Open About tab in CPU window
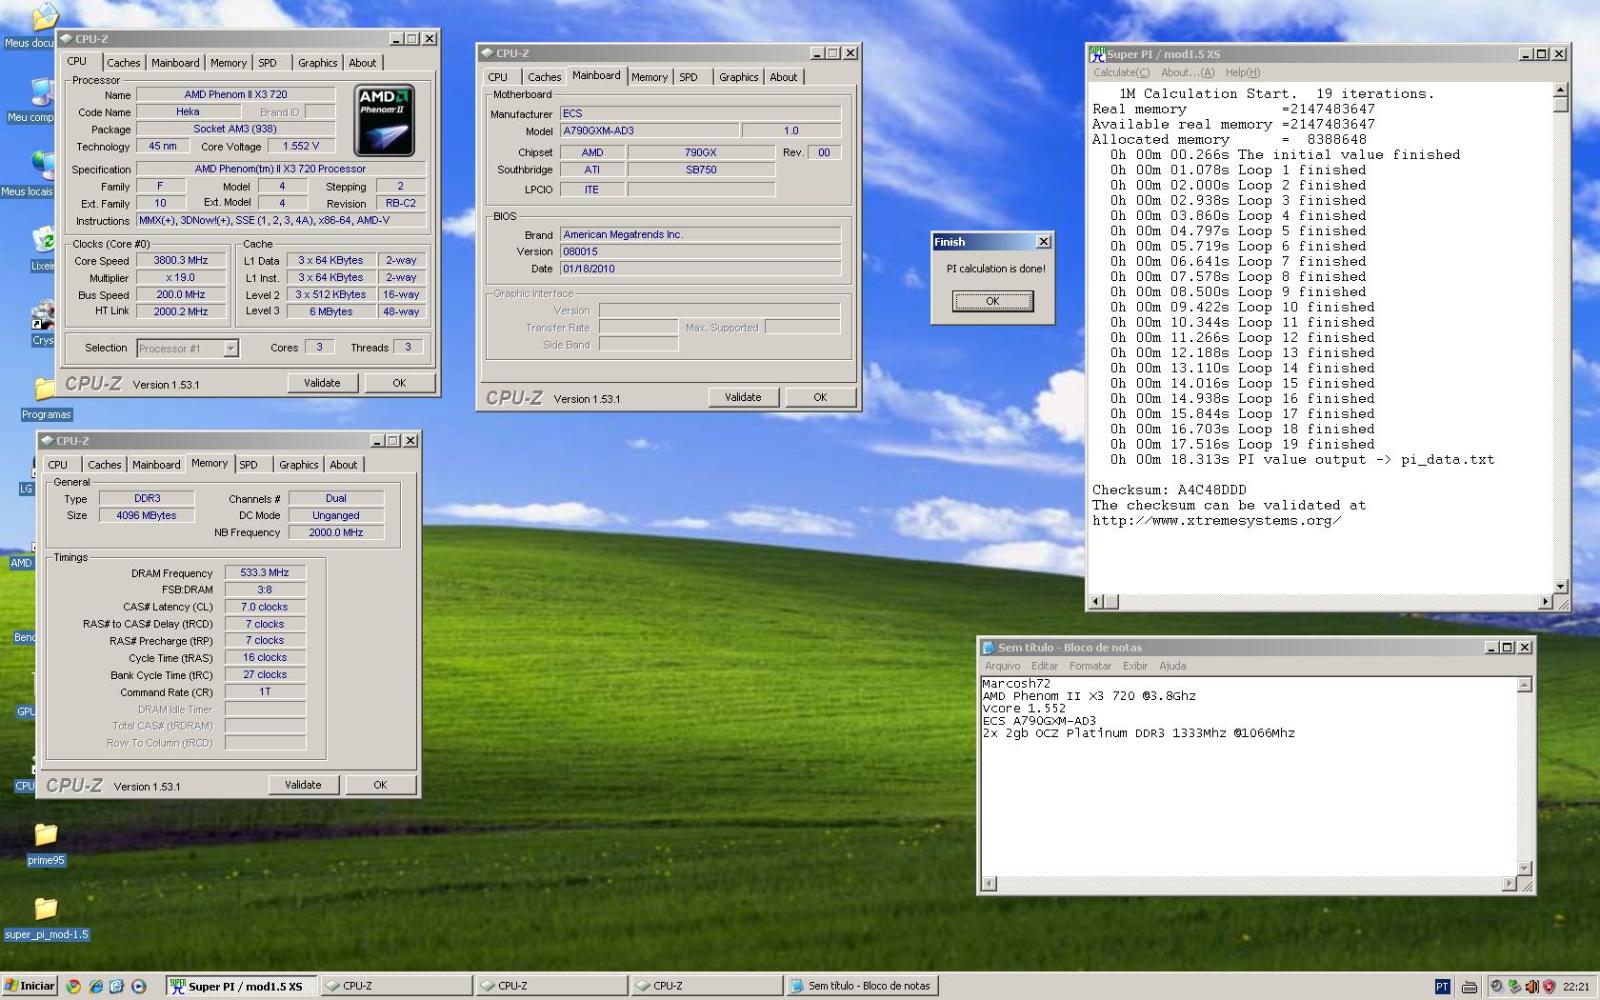The image size is (1600, 1000). point(362,63)
